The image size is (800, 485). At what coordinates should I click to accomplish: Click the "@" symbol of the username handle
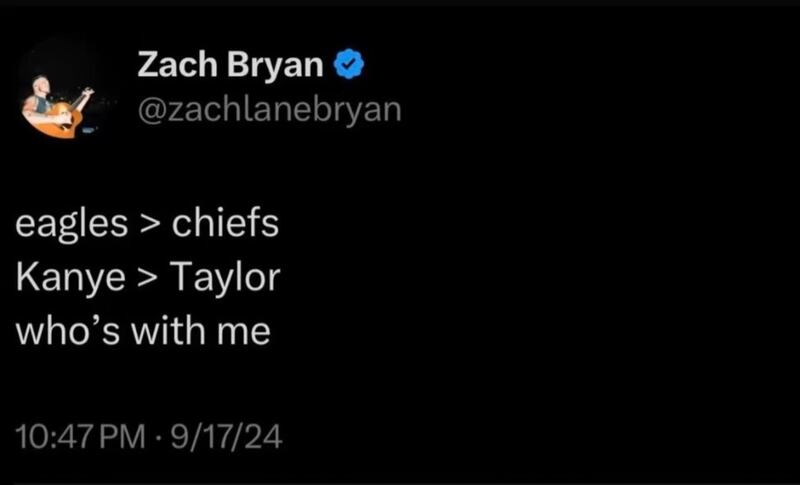(x=150, y=110)
